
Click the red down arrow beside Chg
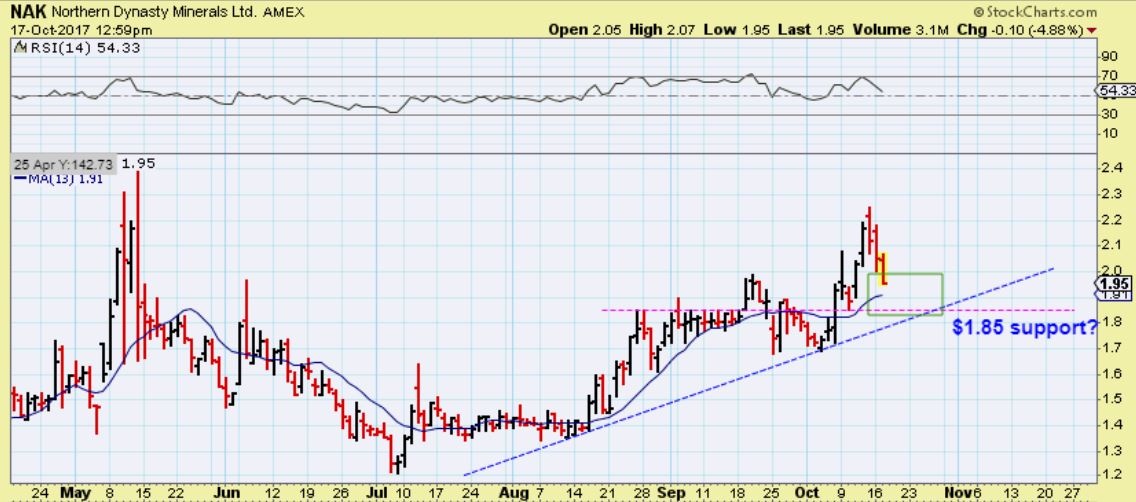coord(1118,30)
